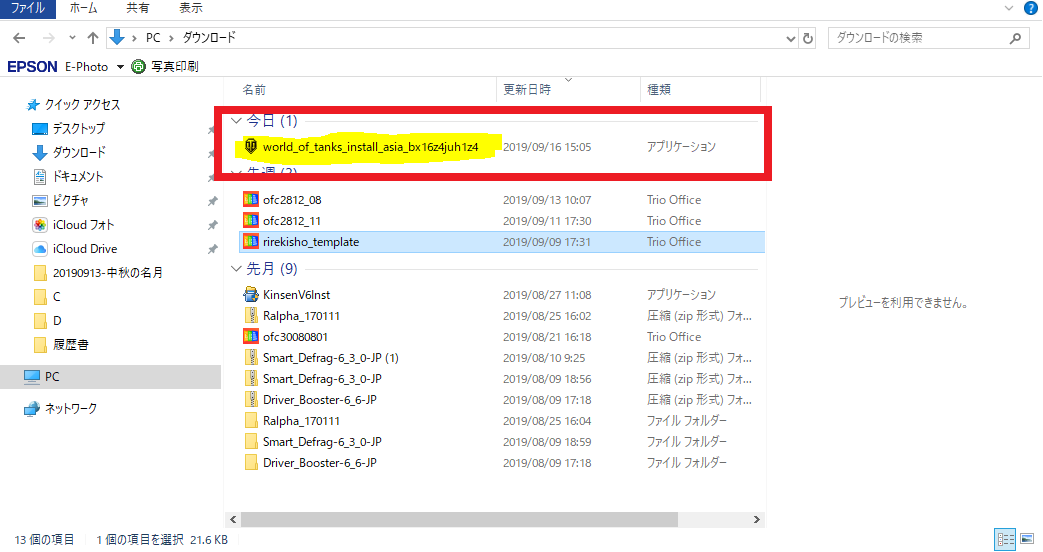
Task: Select the Driver_Booster-6_6-JP zip archive icon
Action: point(251,400)
